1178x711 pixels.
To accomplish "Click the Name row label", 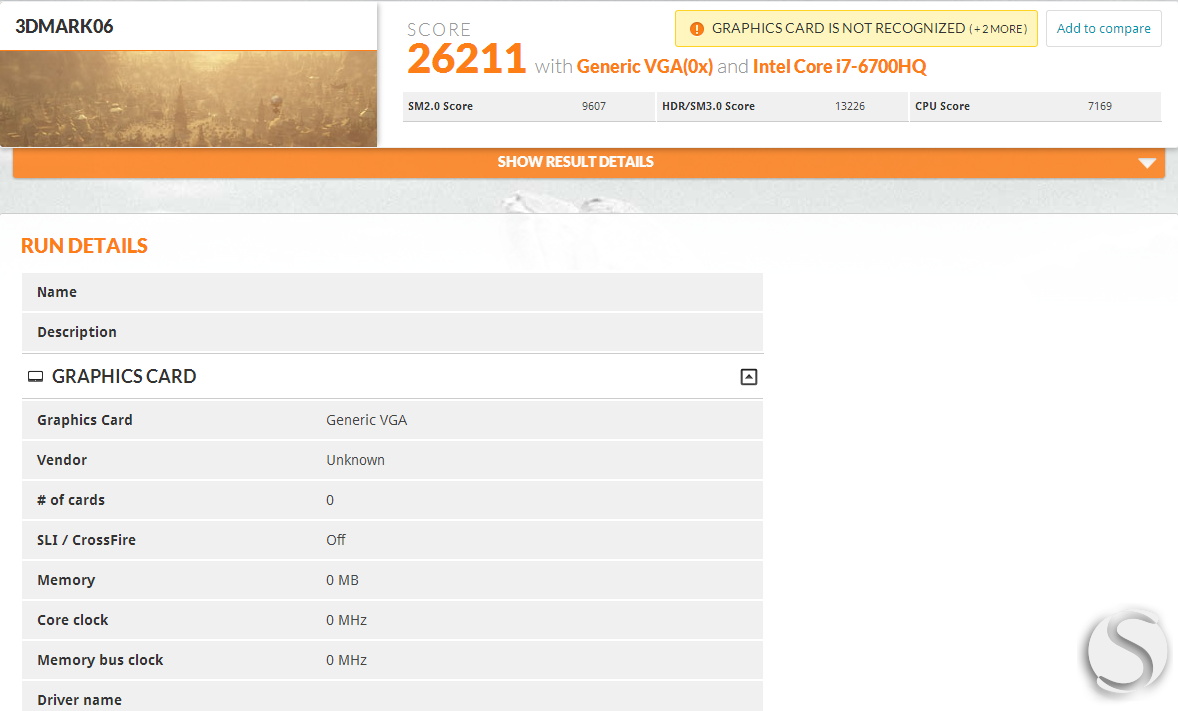I will tap(57, 292).
